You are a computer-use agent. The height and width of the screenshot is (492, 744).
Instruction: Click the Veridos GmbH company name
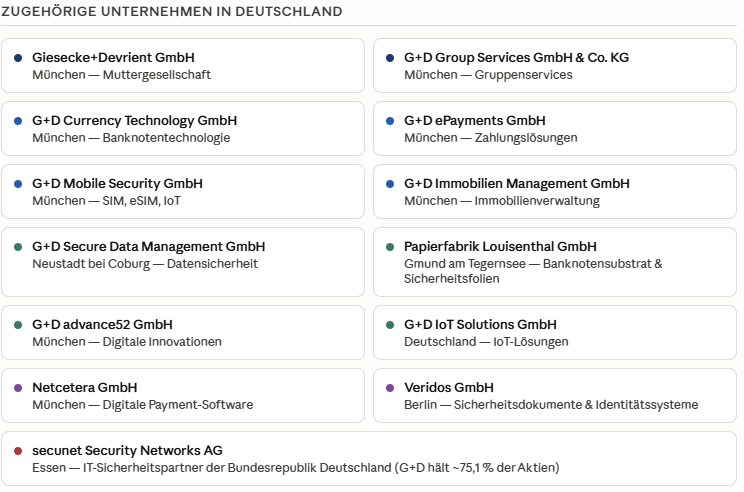pyautogui.click(x=449, y=388)
